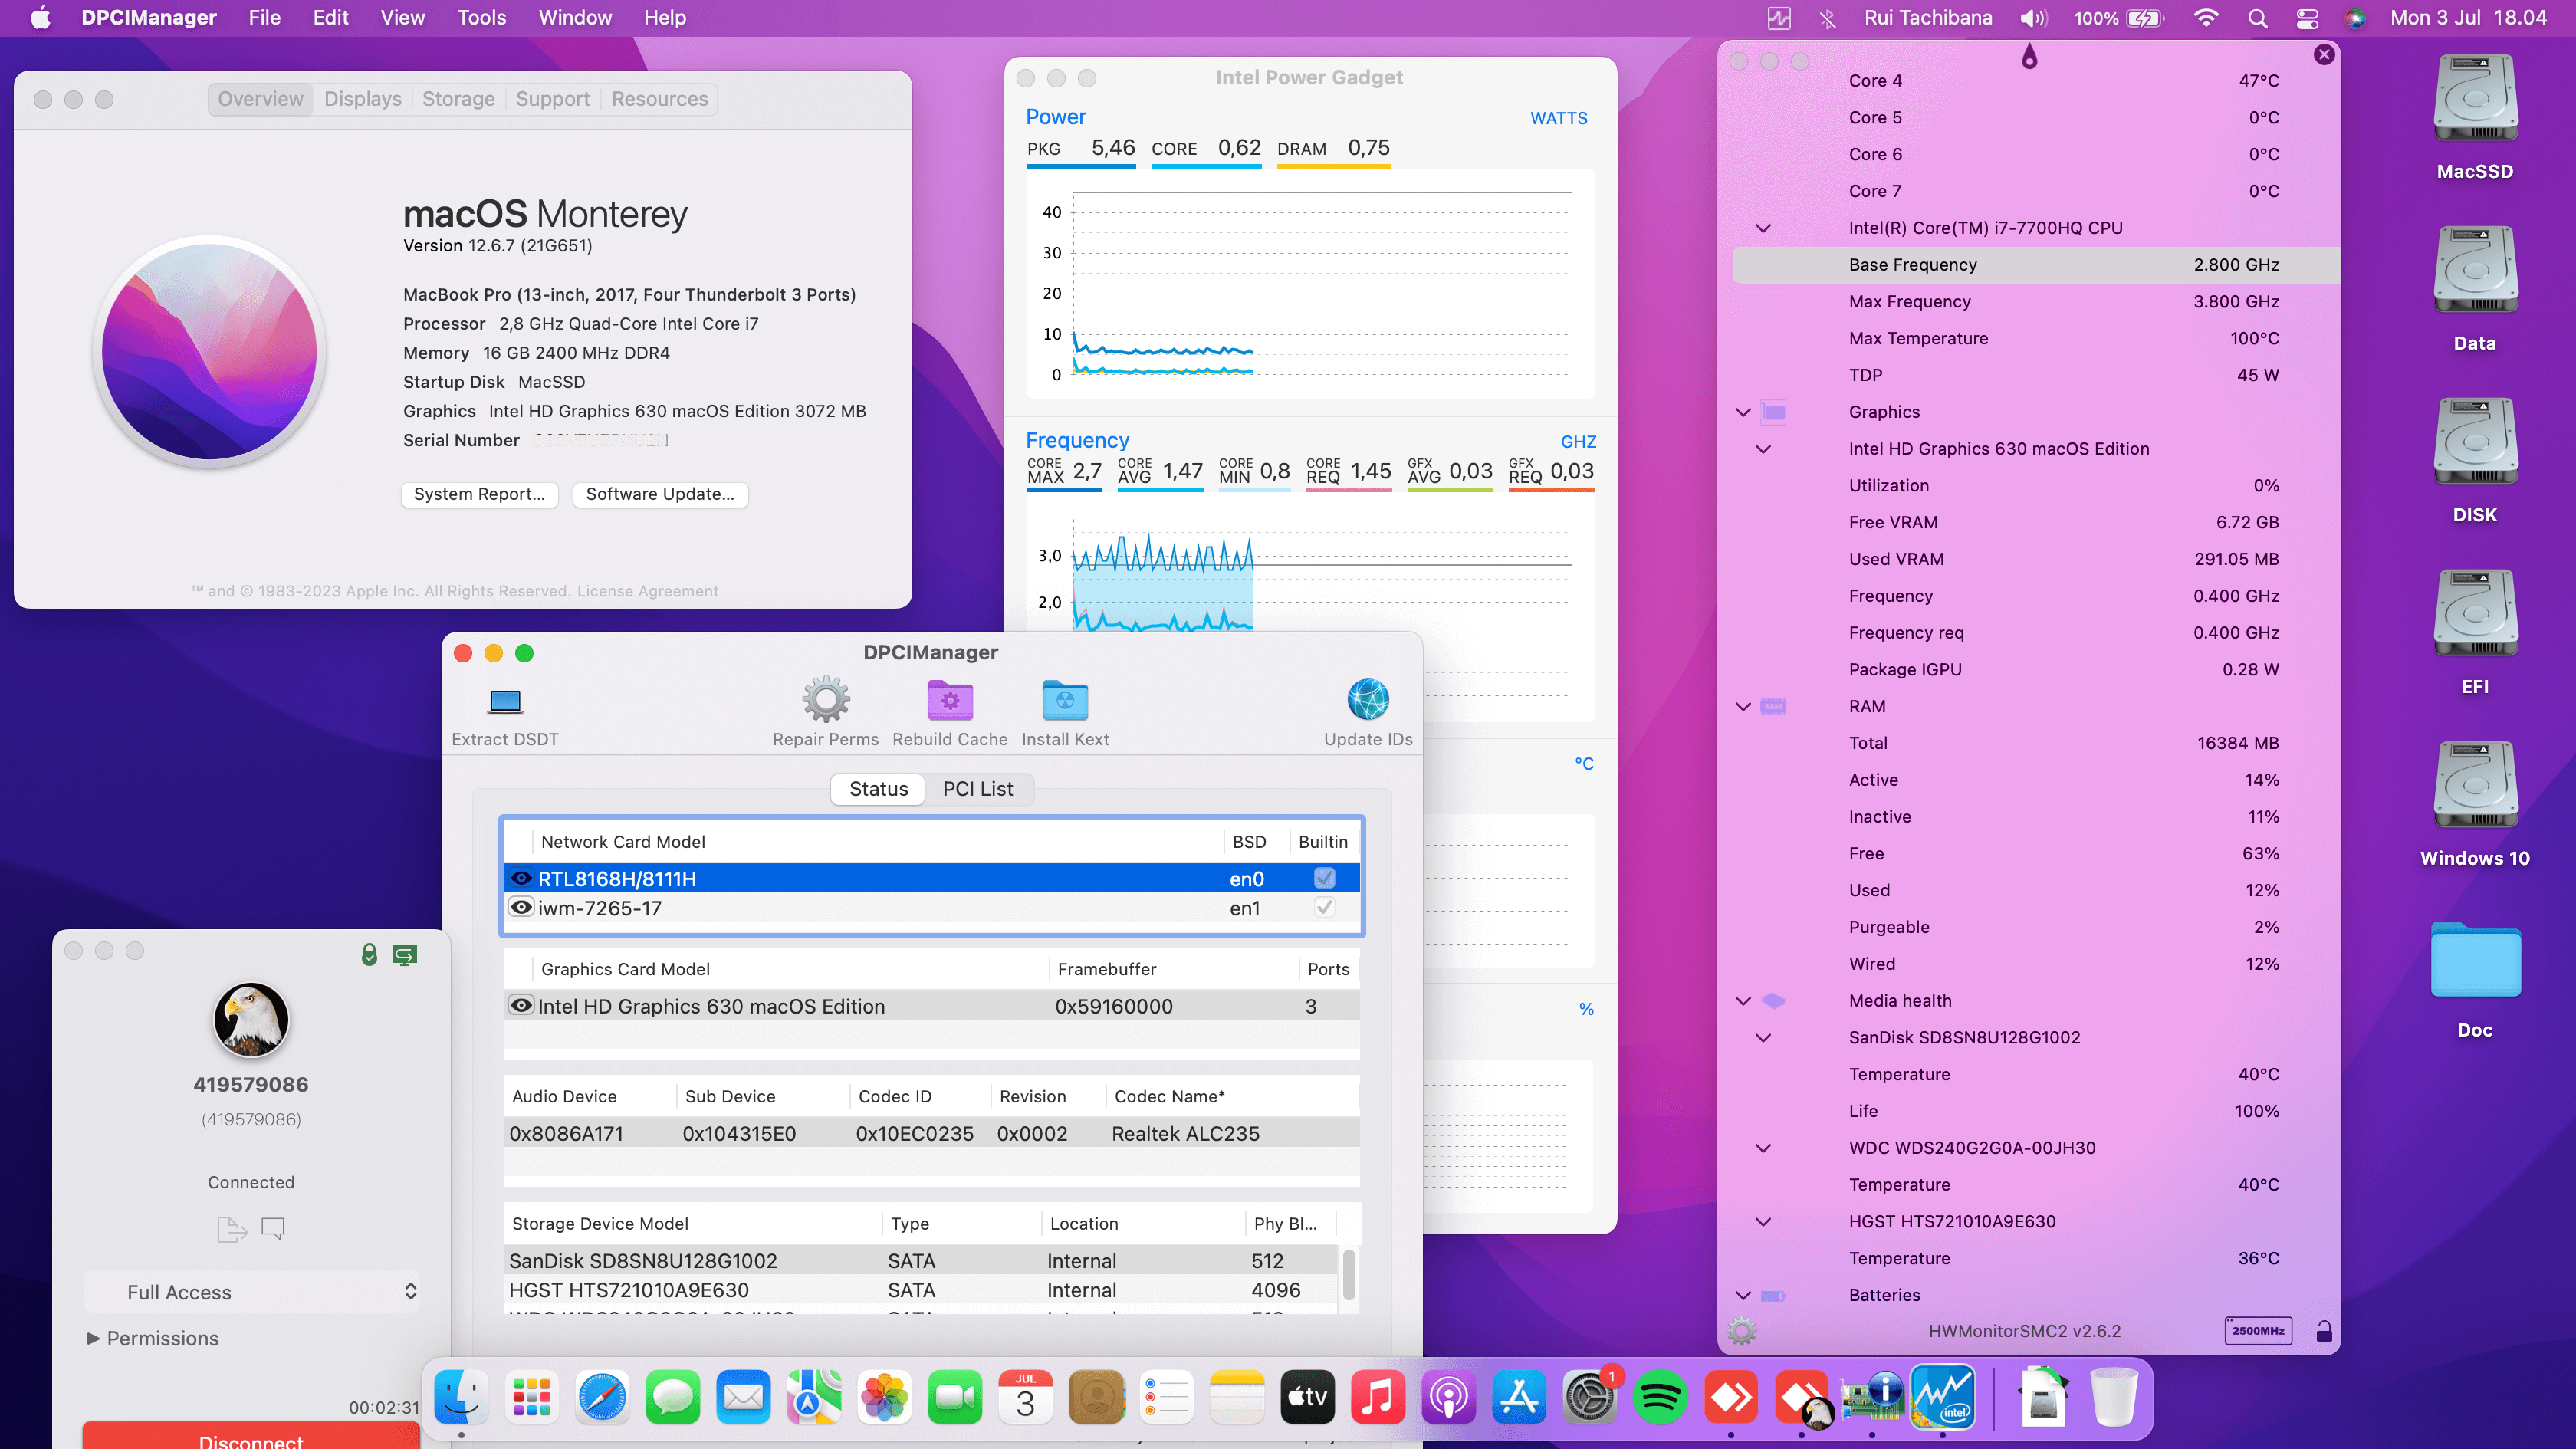Click eye icon beside Intel HD Graphics 630
2576x1449 pixels.
(521, 1005)
